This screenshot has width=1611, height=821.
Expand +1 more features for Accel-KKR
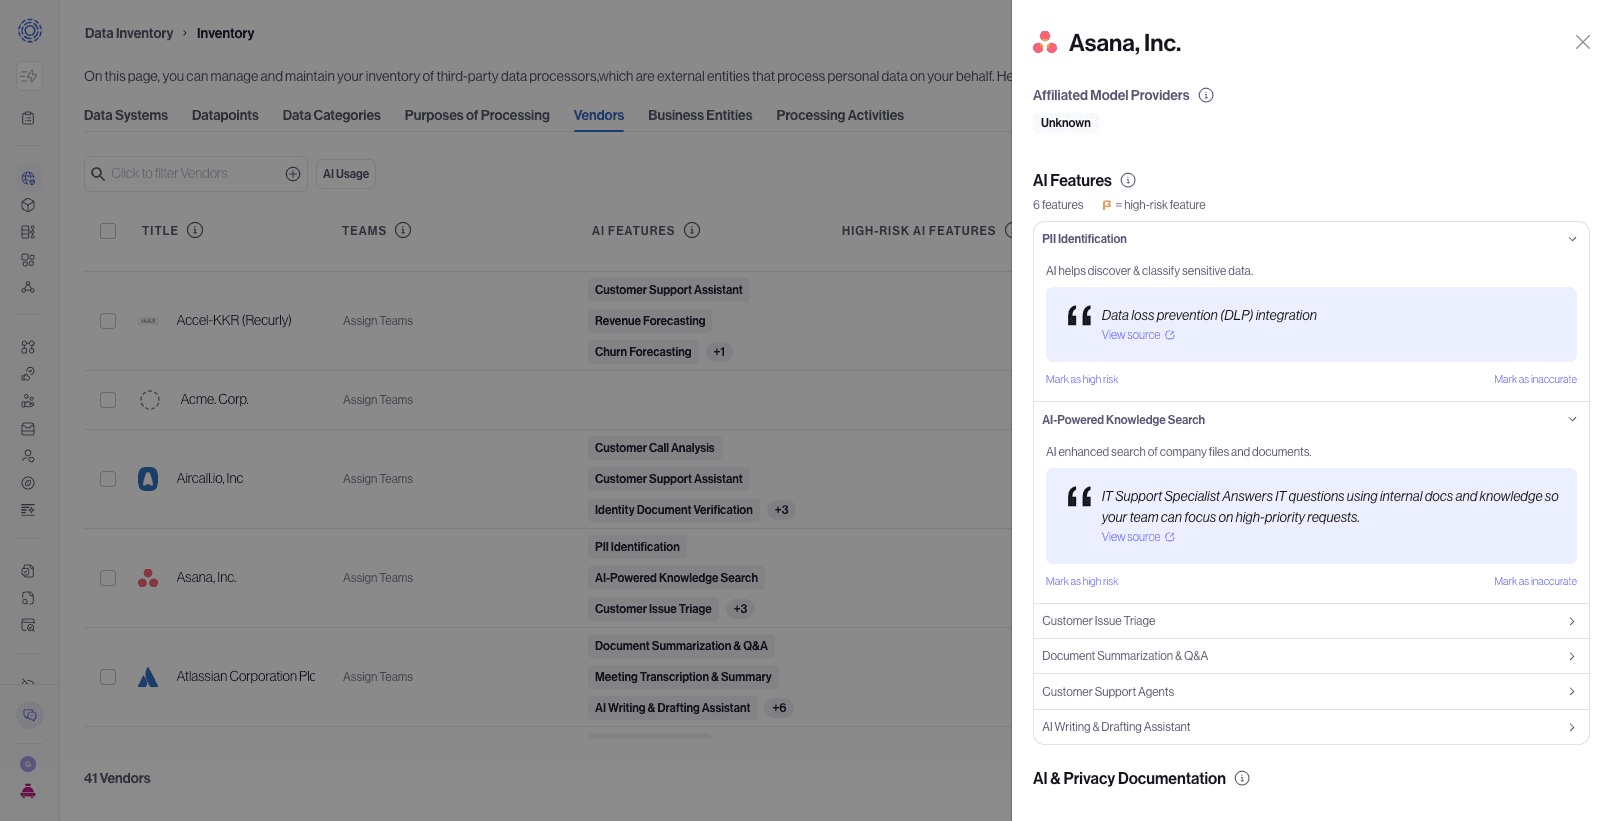[x=719, y=352]
